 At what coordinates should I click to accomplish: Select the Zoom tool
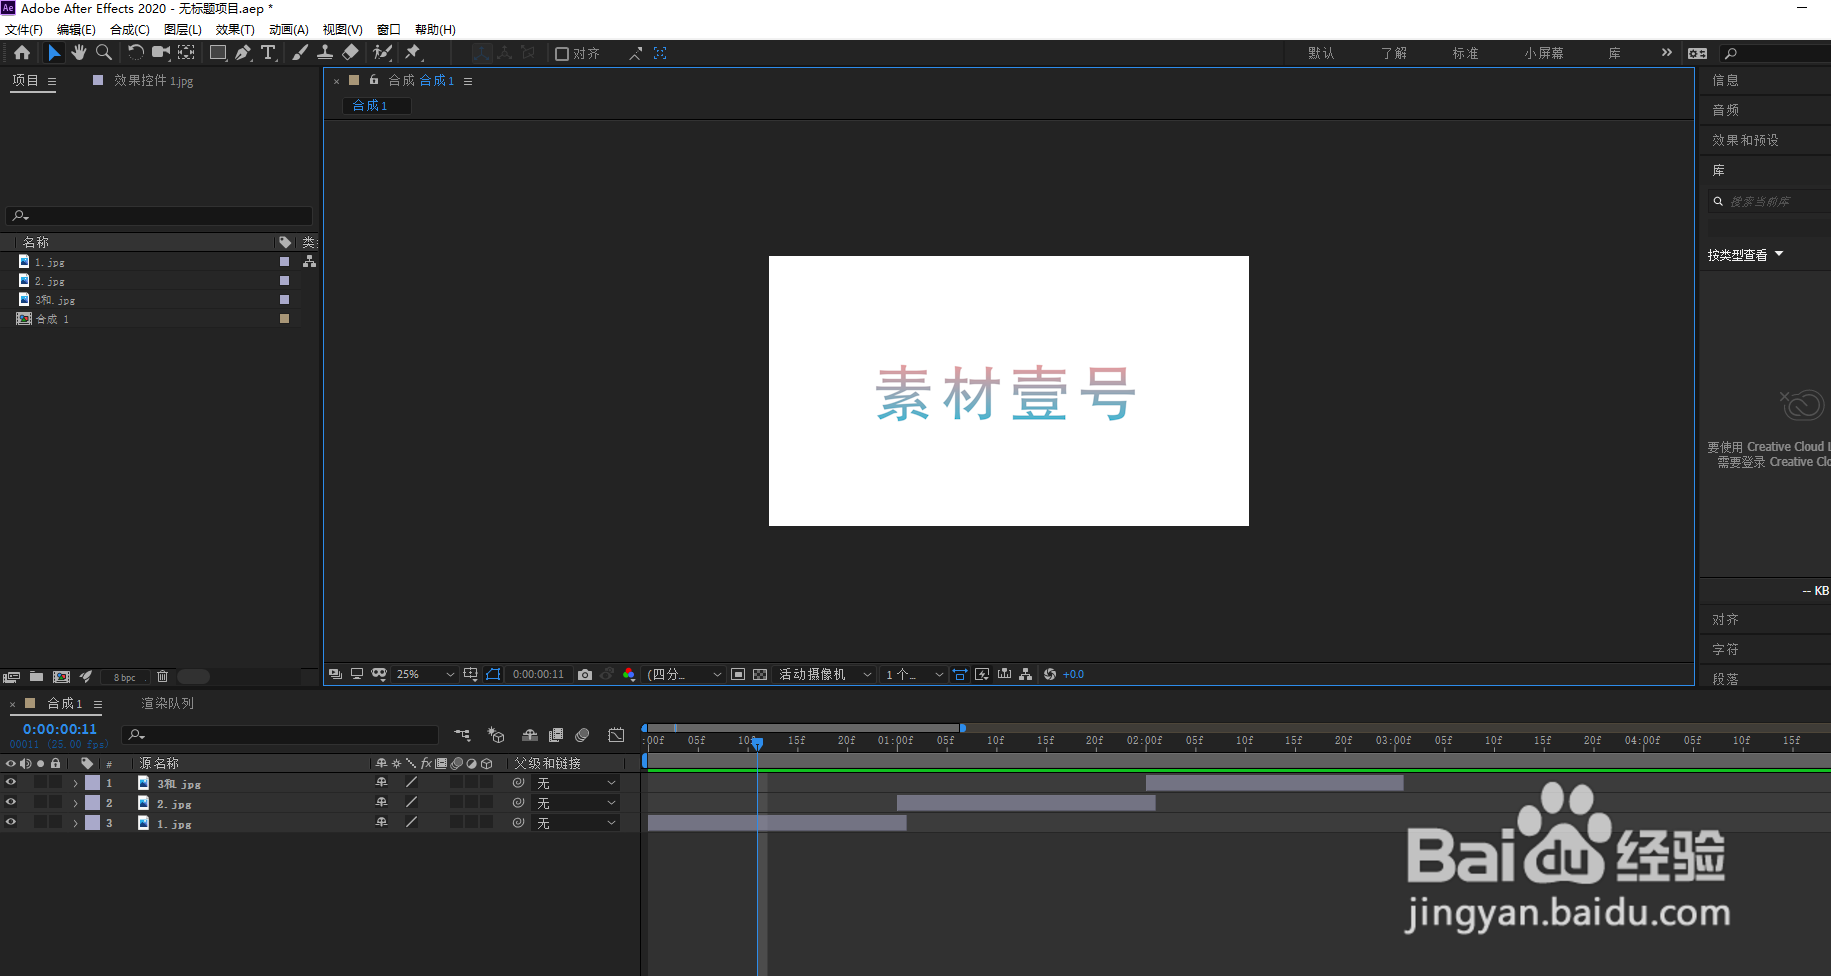104,52
